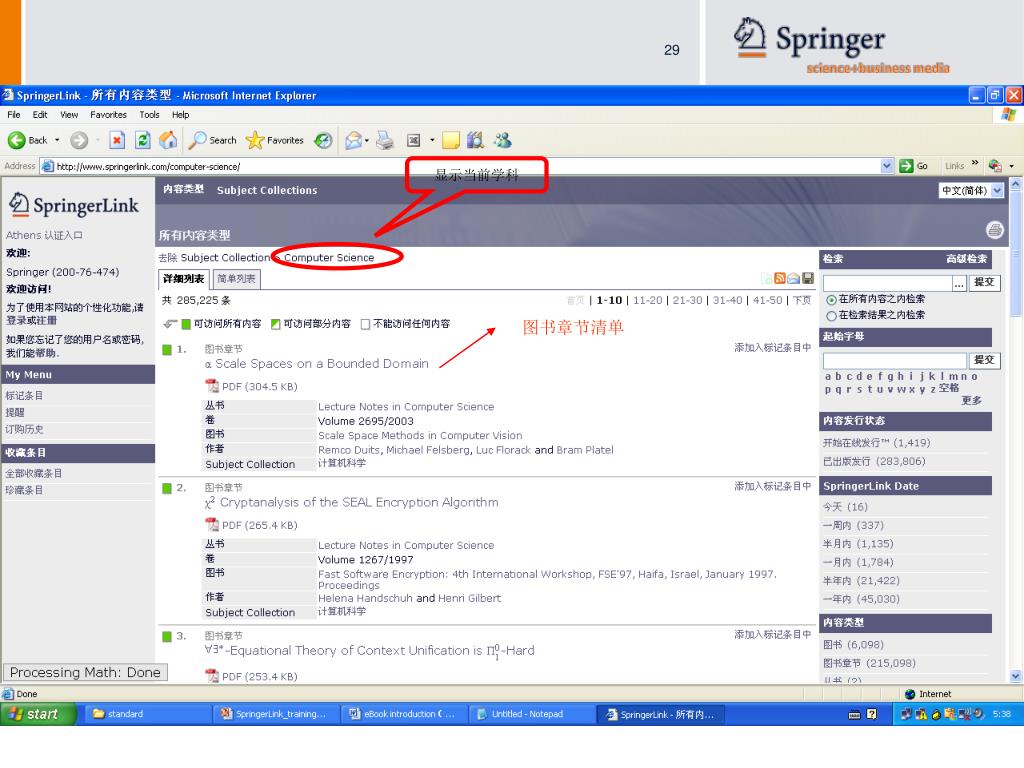This screenshot has width=1024, height=768.
Task: Open the Lecture Notes in Computer Science link in result 1
Action: 406,407
